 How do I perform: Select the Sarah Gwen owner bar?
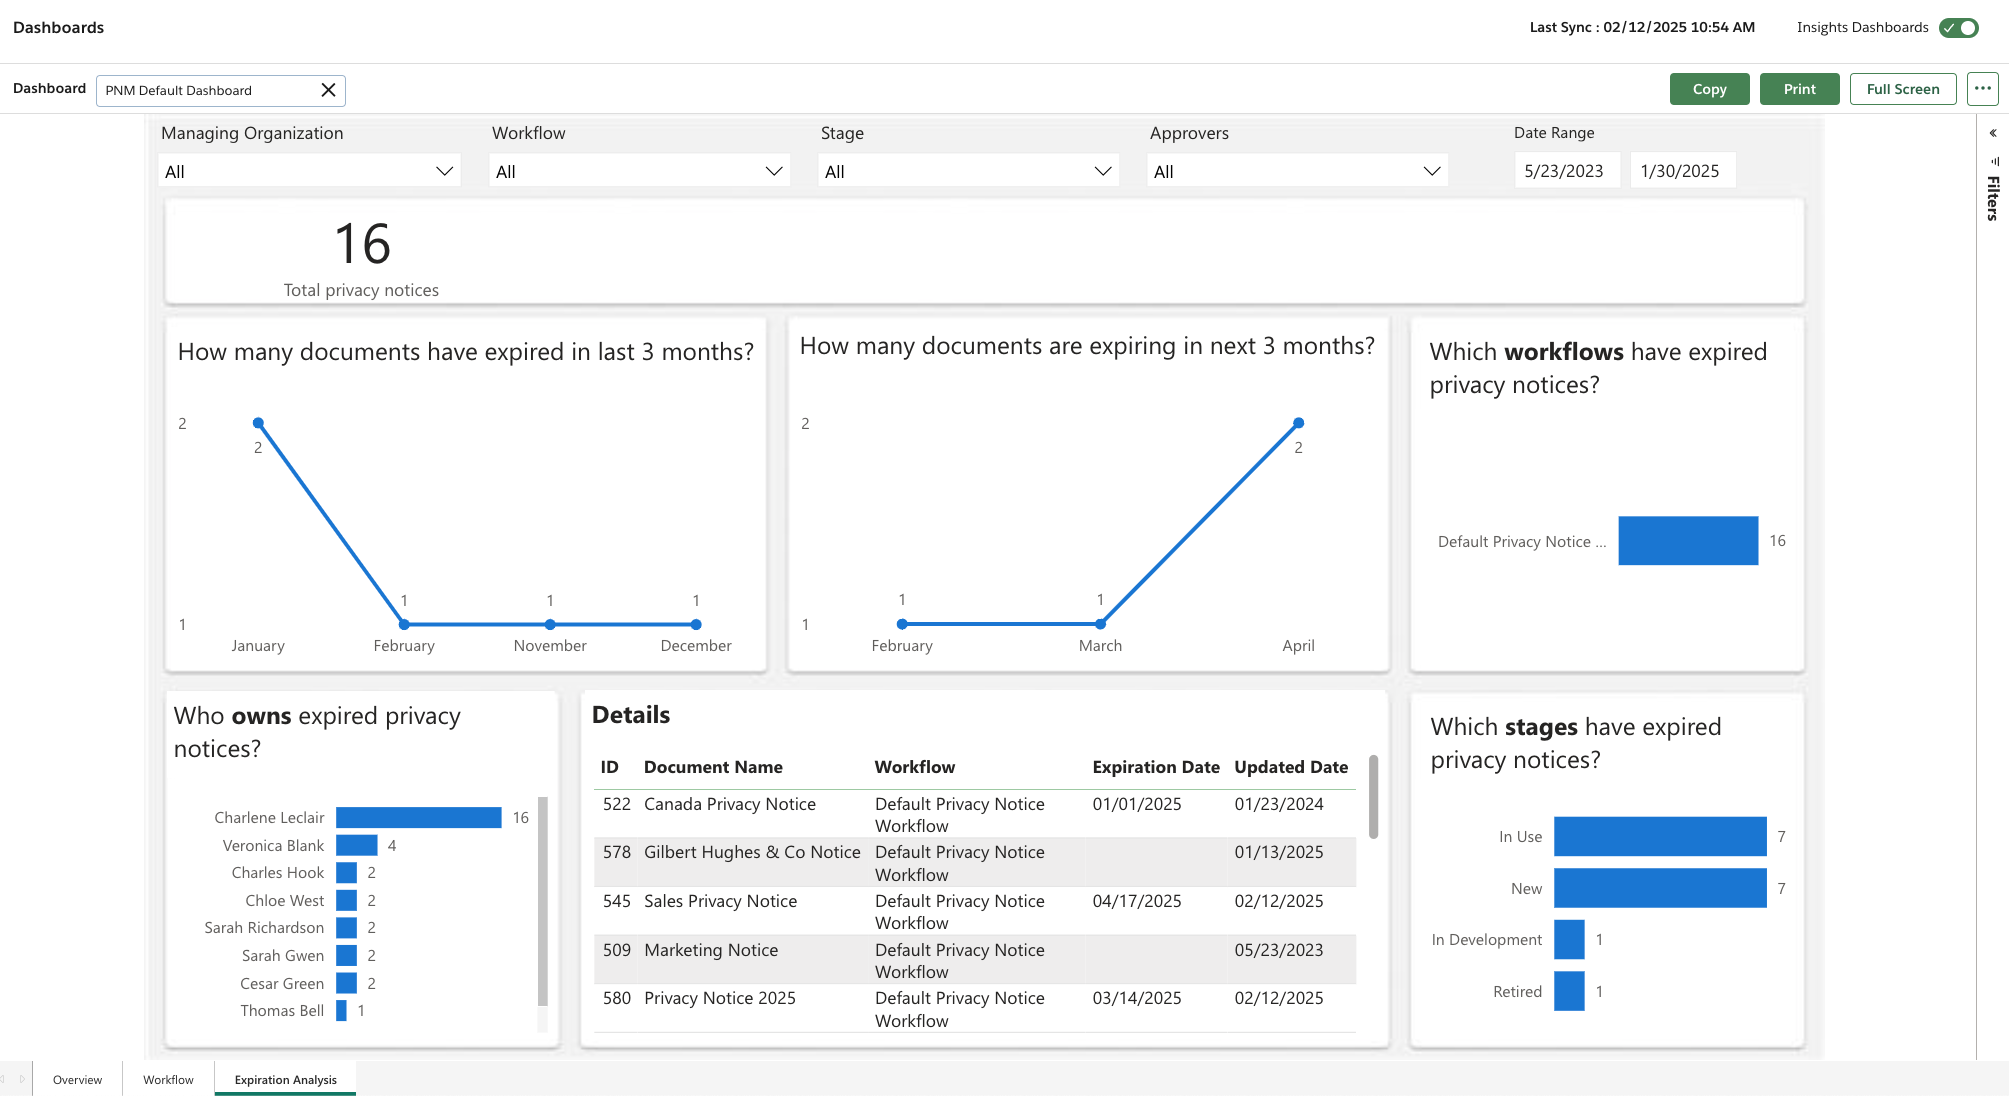point(346,956)
